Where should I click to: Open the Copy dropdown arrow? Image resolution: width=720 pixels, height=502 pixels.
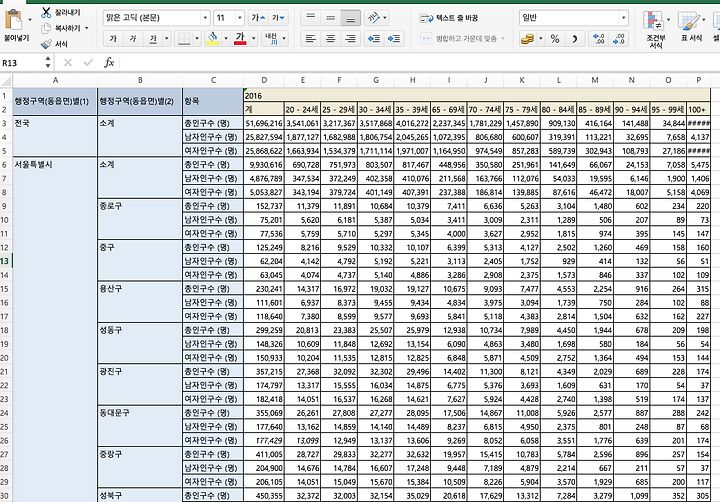pos(86,28)
